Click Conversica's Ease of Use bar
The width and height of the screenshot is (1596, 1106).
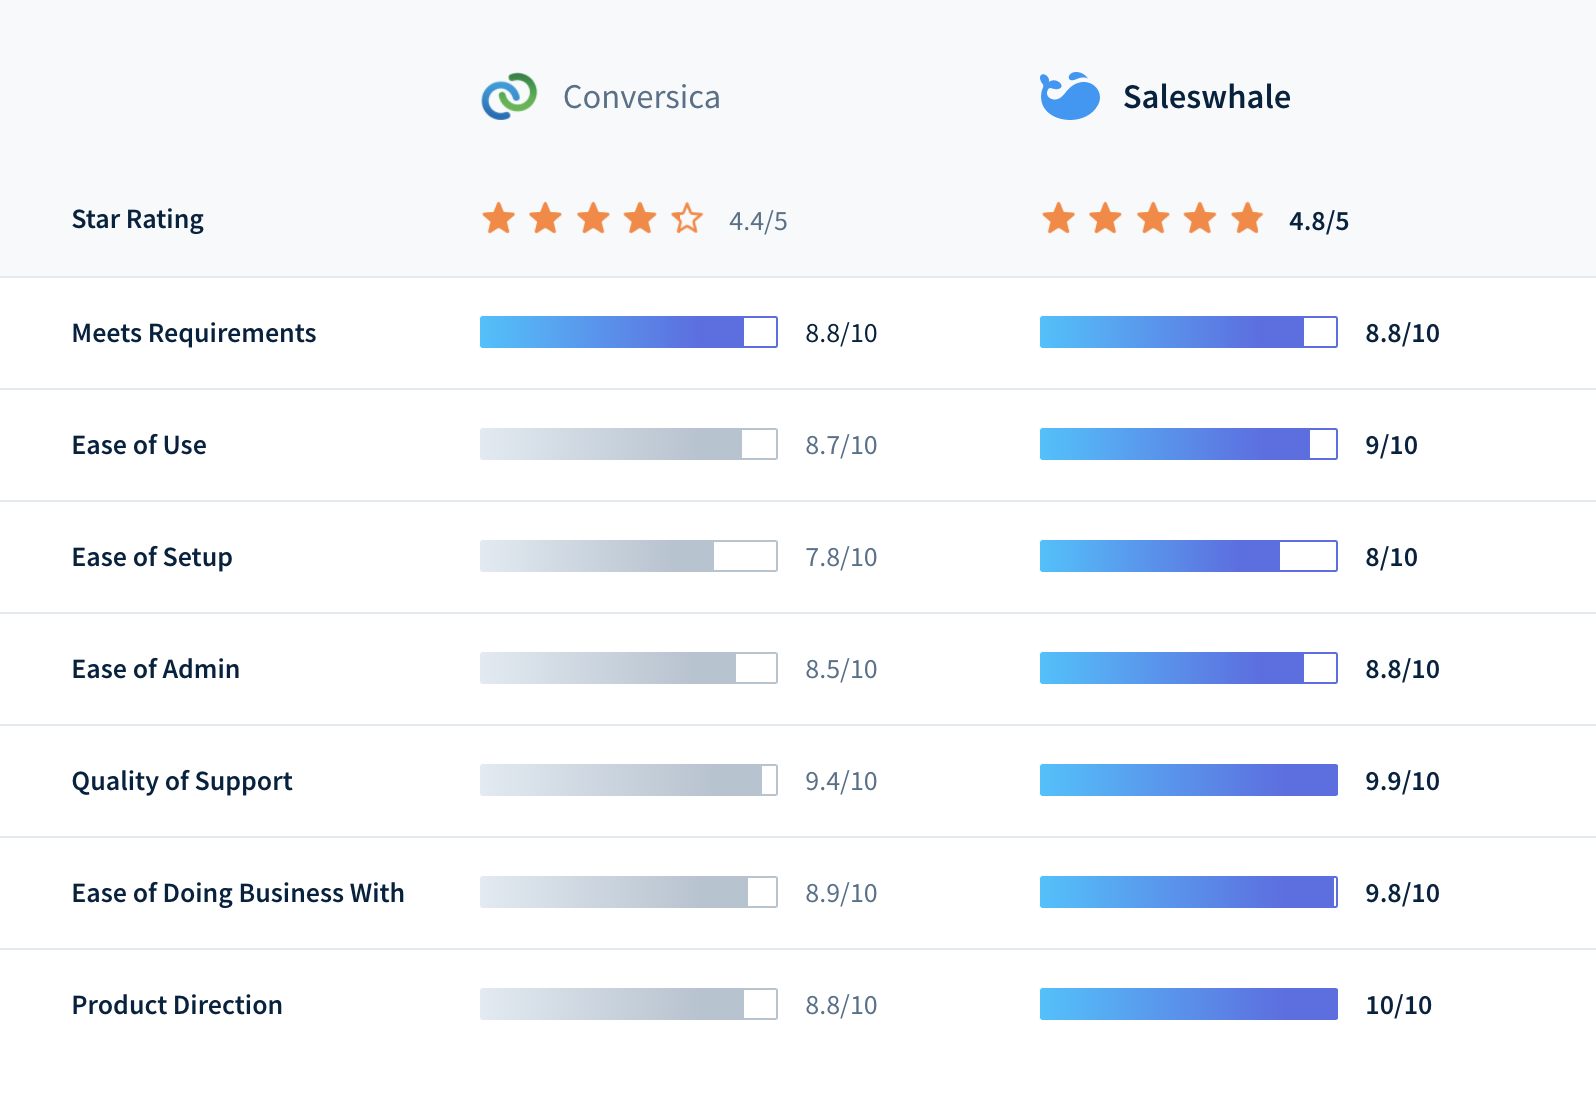(629, 444)
